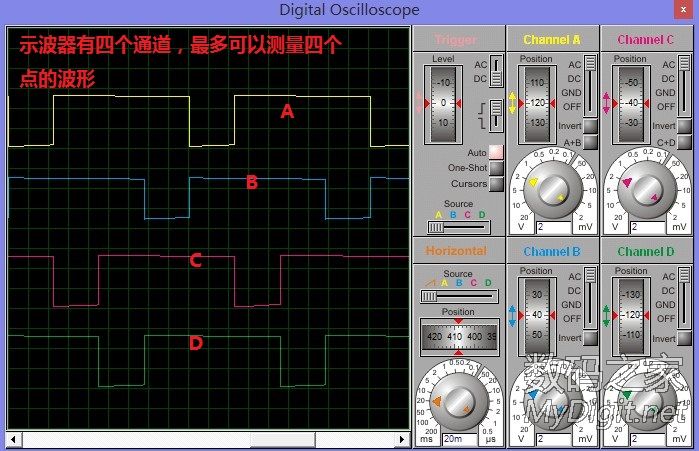Enable C+D sum mode
The height and width of the screenshot is (451, 699).
point(685,143)
